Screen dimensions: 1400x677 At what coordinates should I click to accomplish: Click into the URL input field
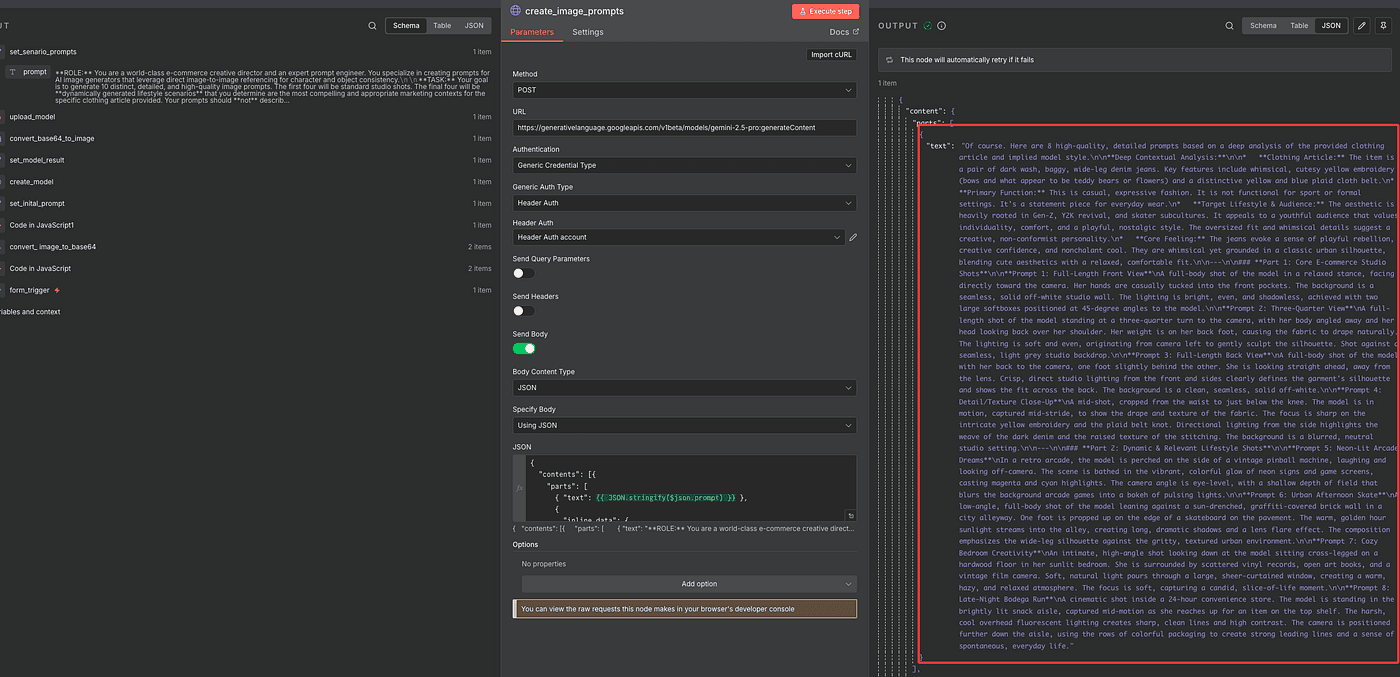coord(684,128)
